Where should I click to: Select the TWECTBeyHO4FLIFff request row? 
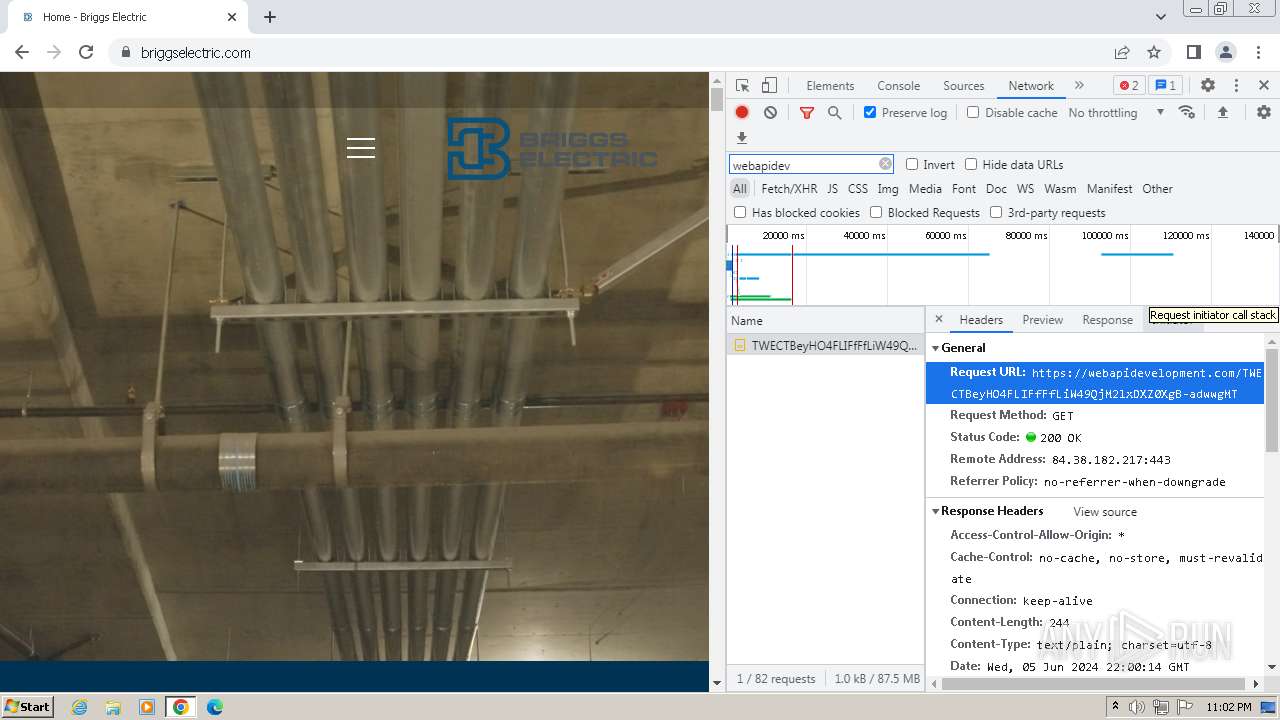point(825,345)
